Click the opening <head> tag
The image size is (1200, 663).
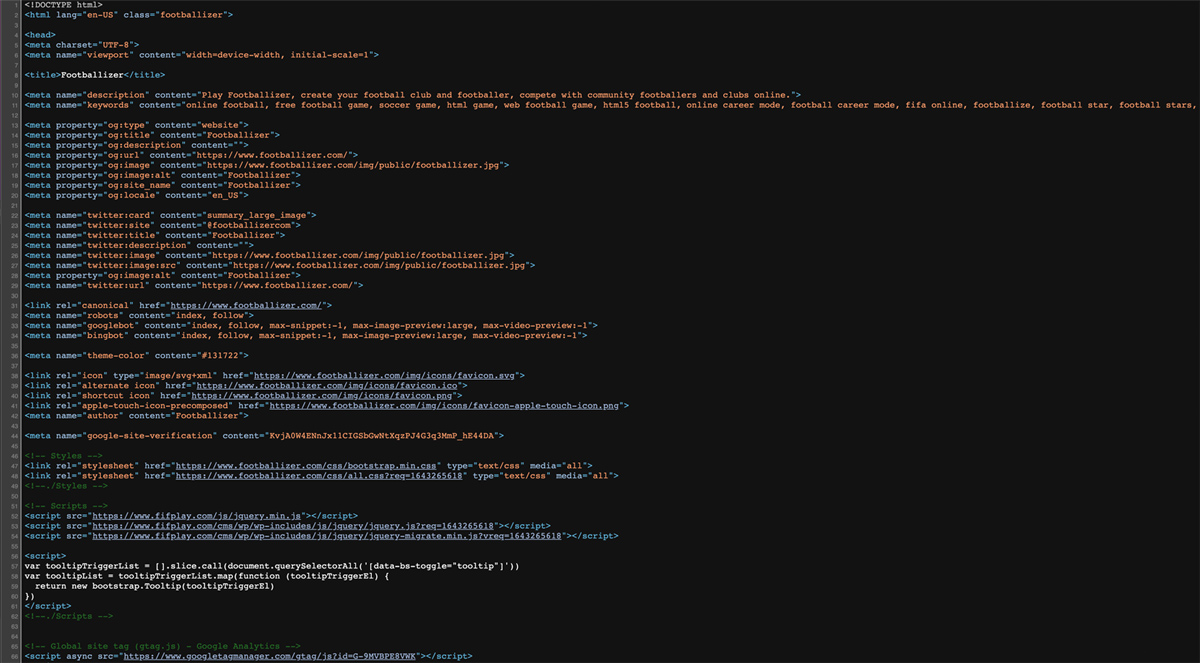point(39,35)
